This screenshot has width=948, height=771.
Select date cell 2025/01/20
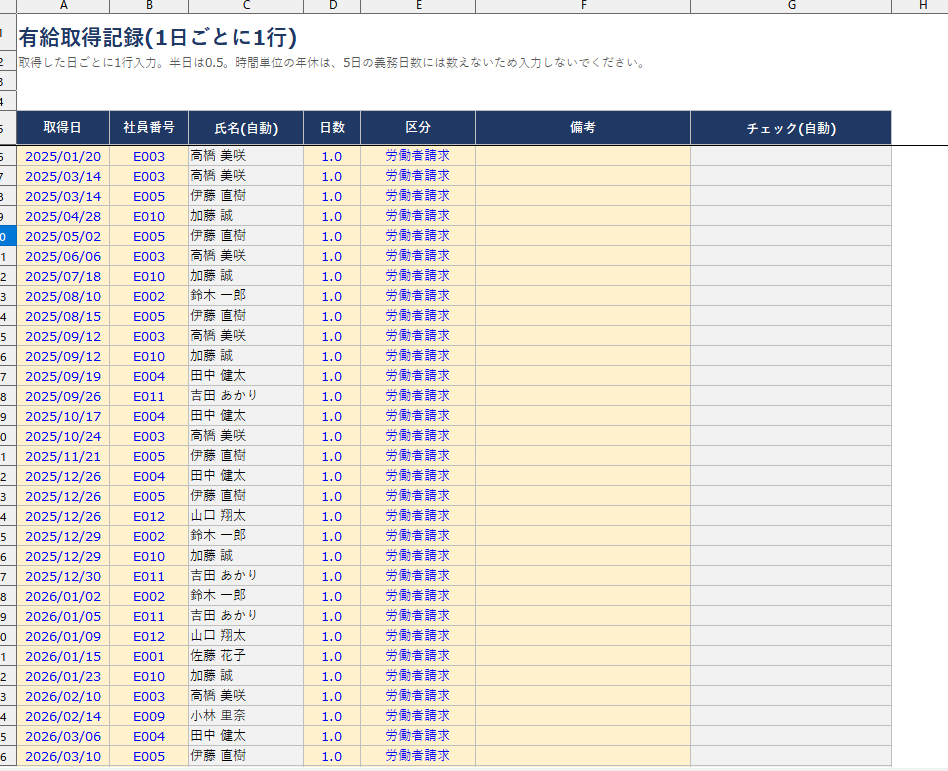(x=63, y=156)
